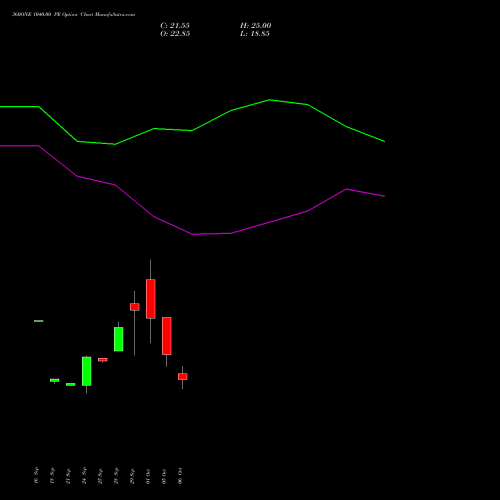Image resolution: width=500 pixels, height=500 pixels.
Task: Click the small red candle above 06 Oct
Action: 183,377
